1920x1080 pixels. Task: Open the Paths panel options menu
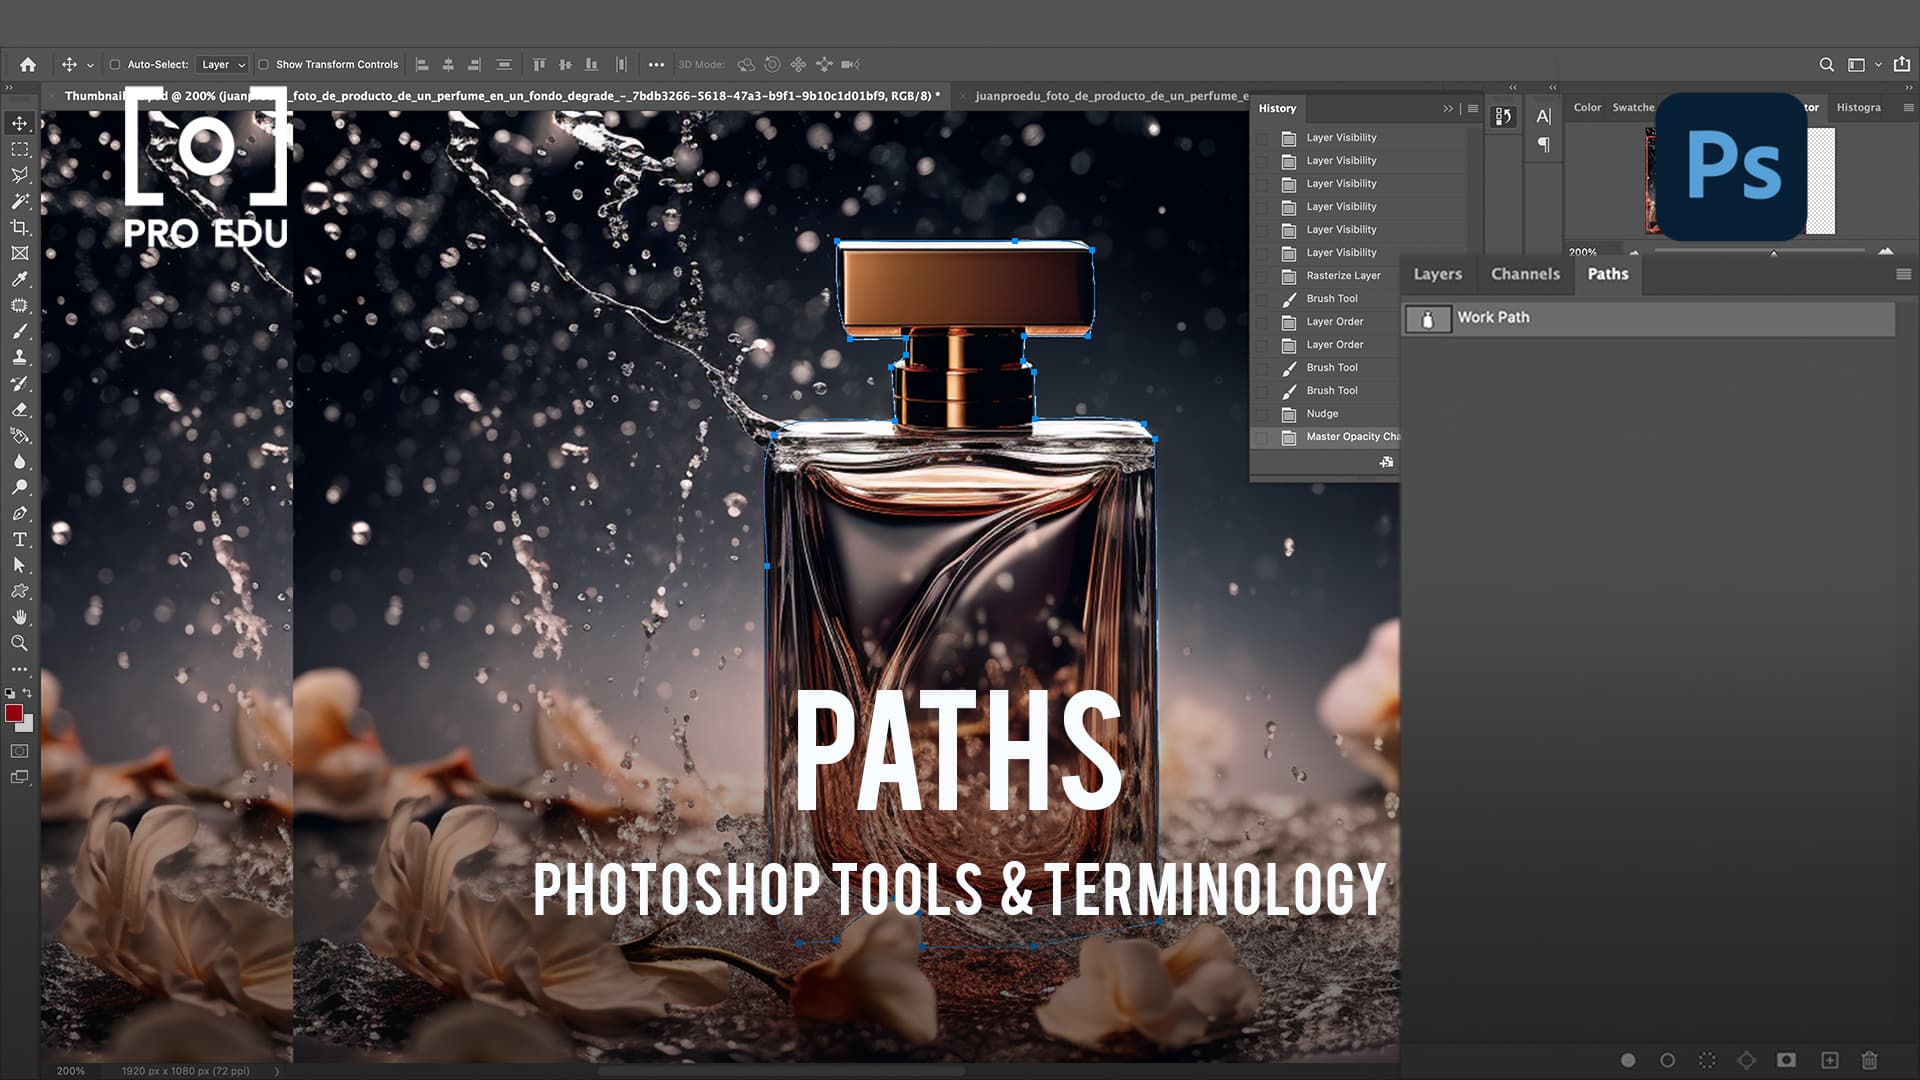click(1902, 273)
